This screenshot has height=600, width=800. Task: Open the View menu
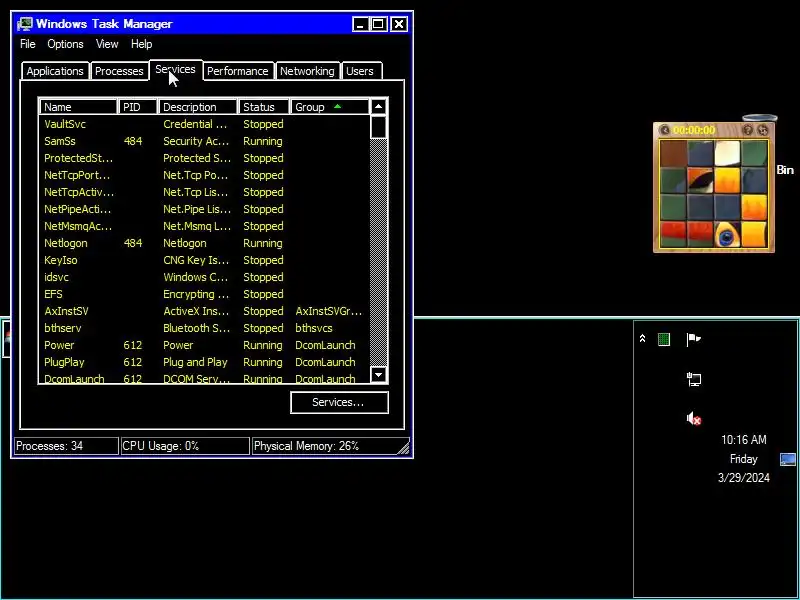point(107,44)
